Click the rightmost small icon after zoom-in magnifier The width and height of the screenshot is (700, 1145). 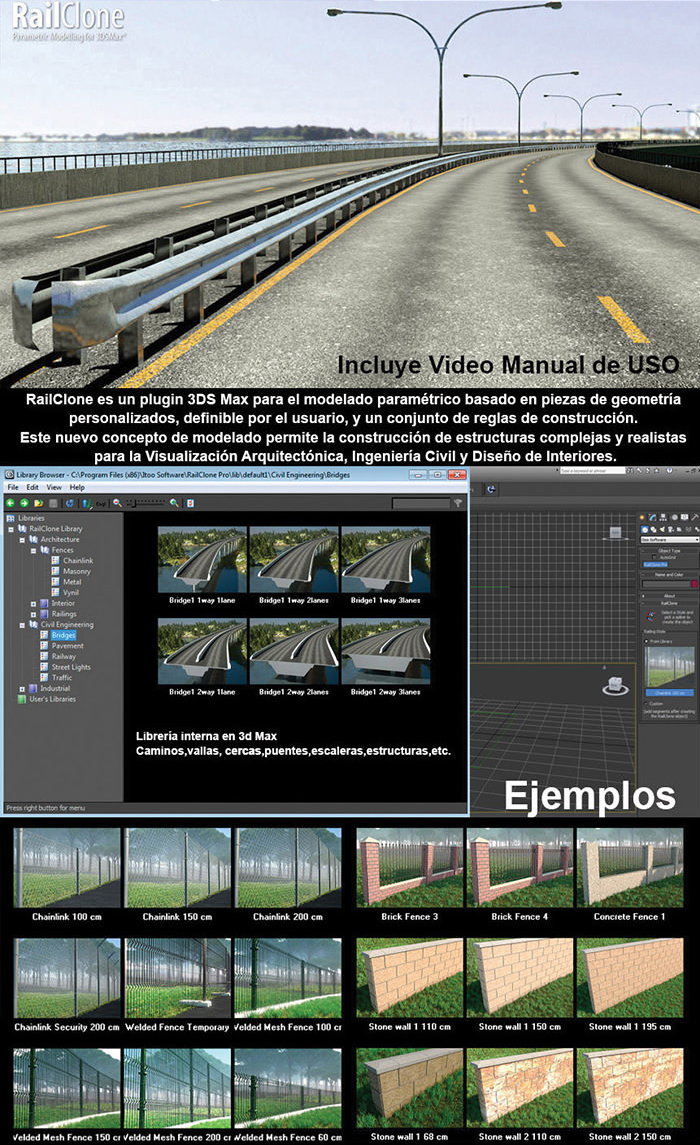pyautogui.click(x=191, y=503)
